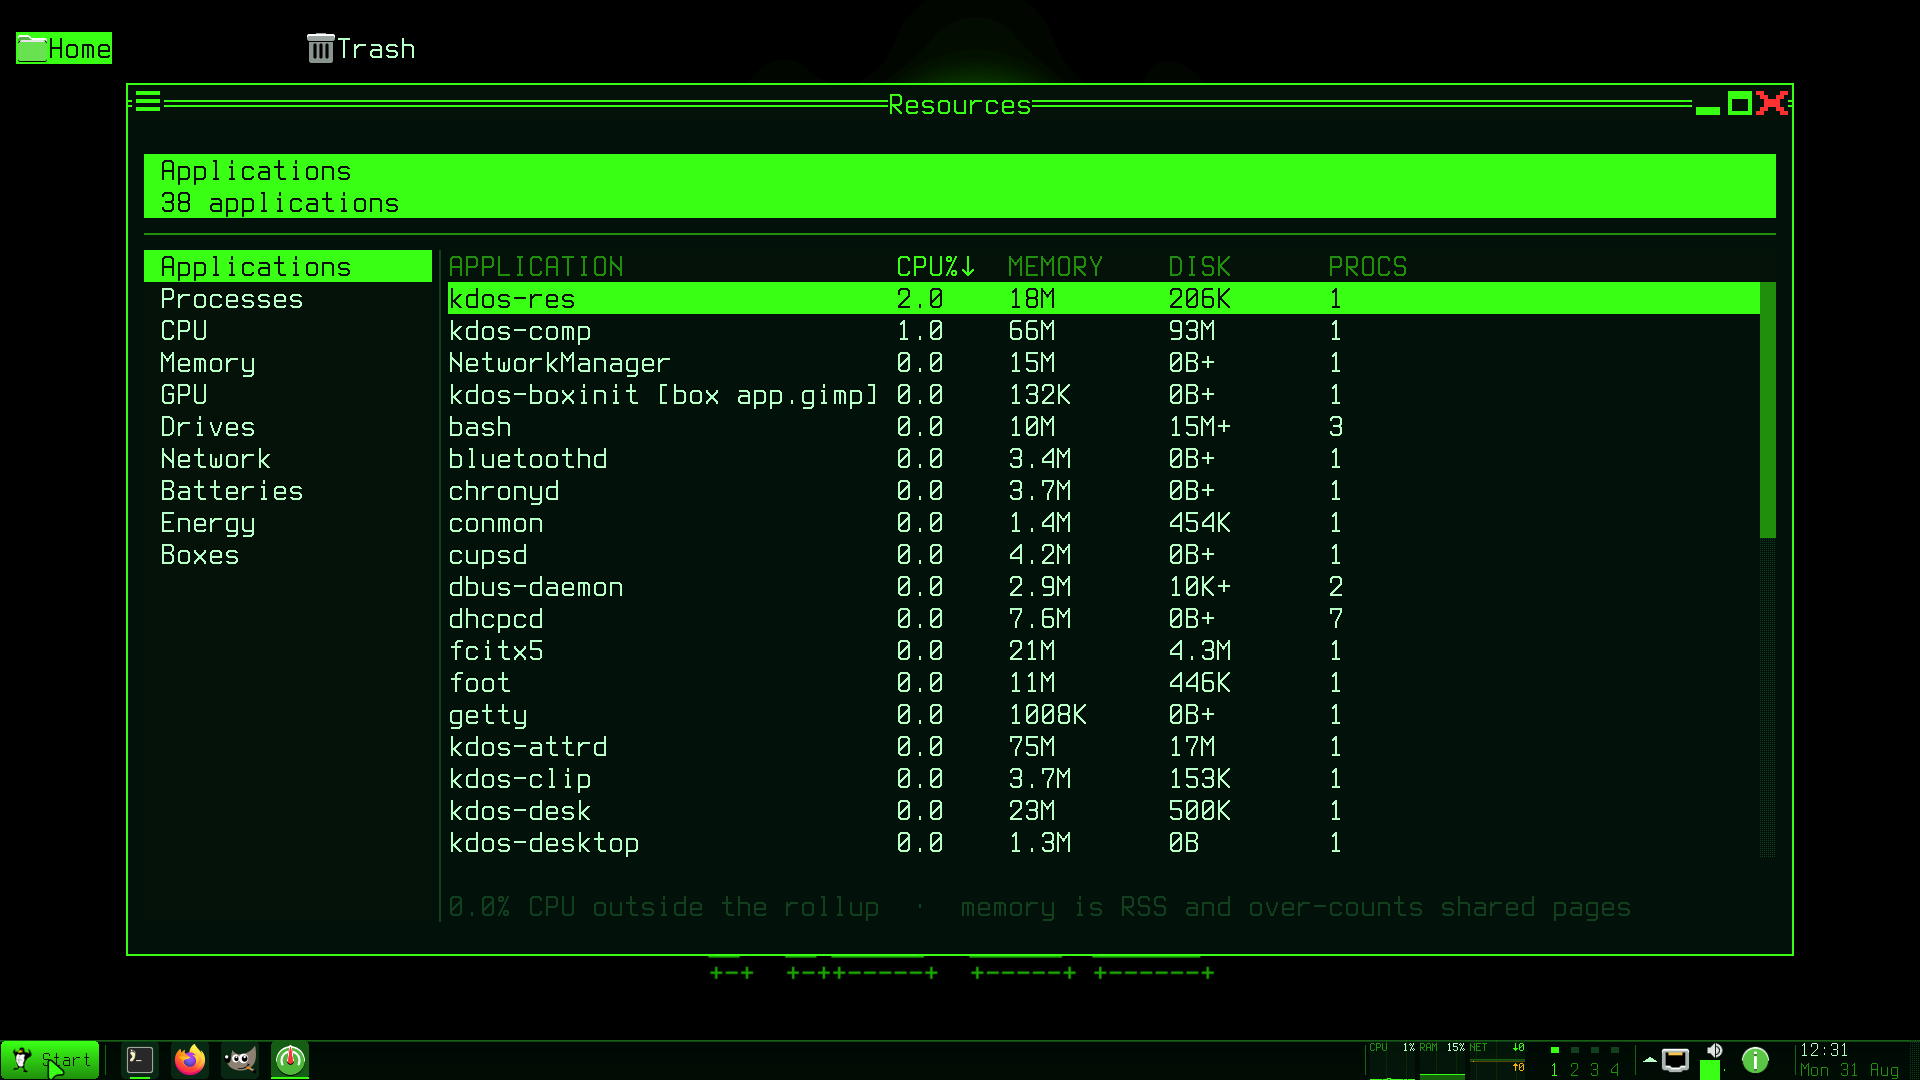
Task: Open the GPU section in sidebar
Action: pos(288,394)
